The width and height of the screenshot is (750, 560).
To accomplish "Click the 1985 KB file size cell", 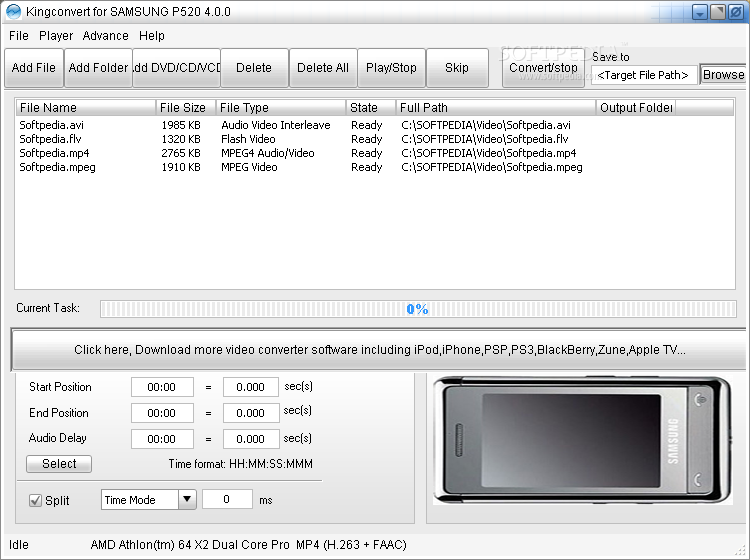I will (x=181, y=125).
